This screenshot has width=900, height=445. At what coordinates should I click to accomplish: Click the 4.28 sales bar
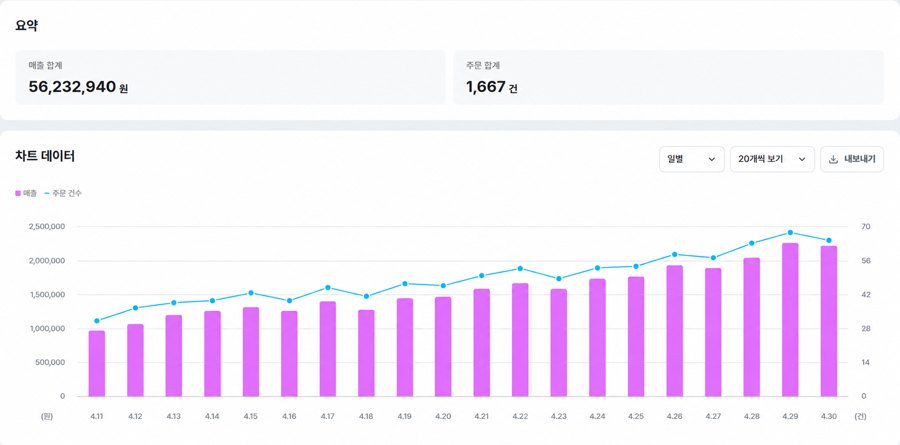point(751,327)
